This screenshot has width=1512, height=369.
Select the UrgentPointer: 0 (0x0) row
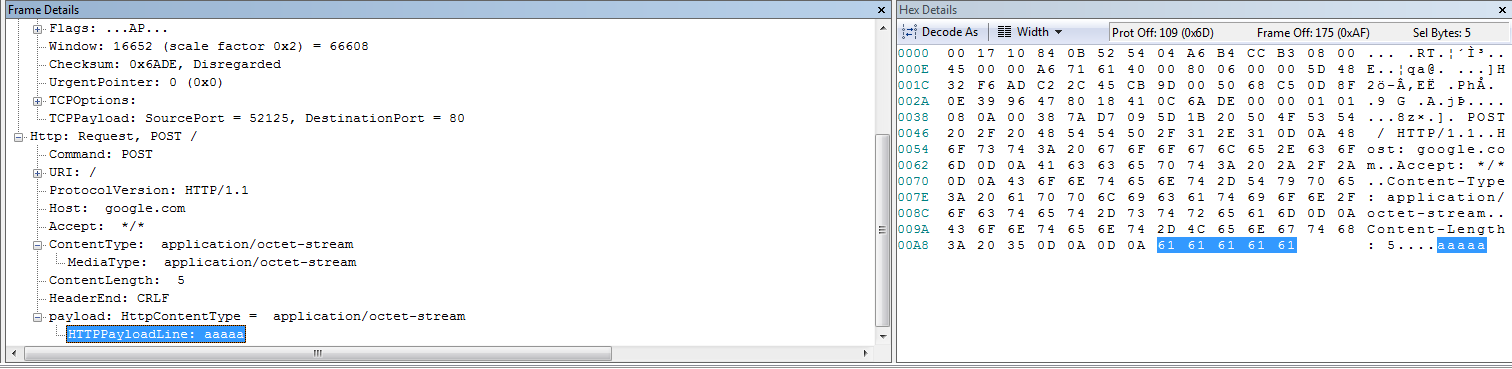point(135,82)
